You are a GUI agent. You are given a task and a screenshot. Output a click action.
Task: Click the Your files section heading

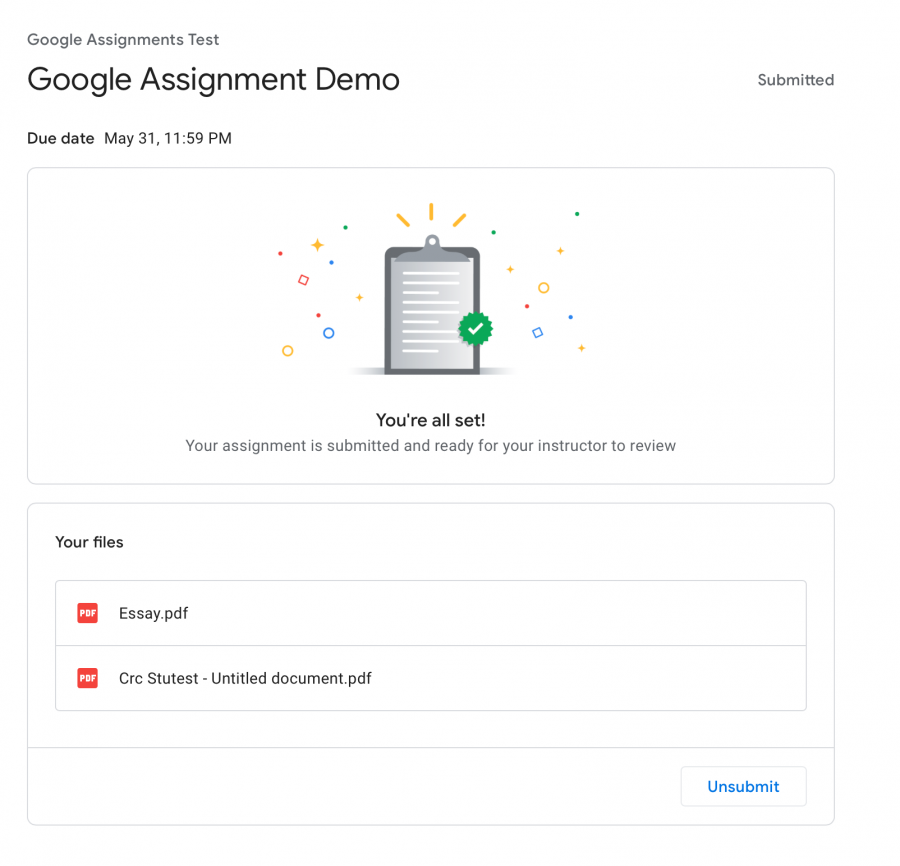(89, 542)
